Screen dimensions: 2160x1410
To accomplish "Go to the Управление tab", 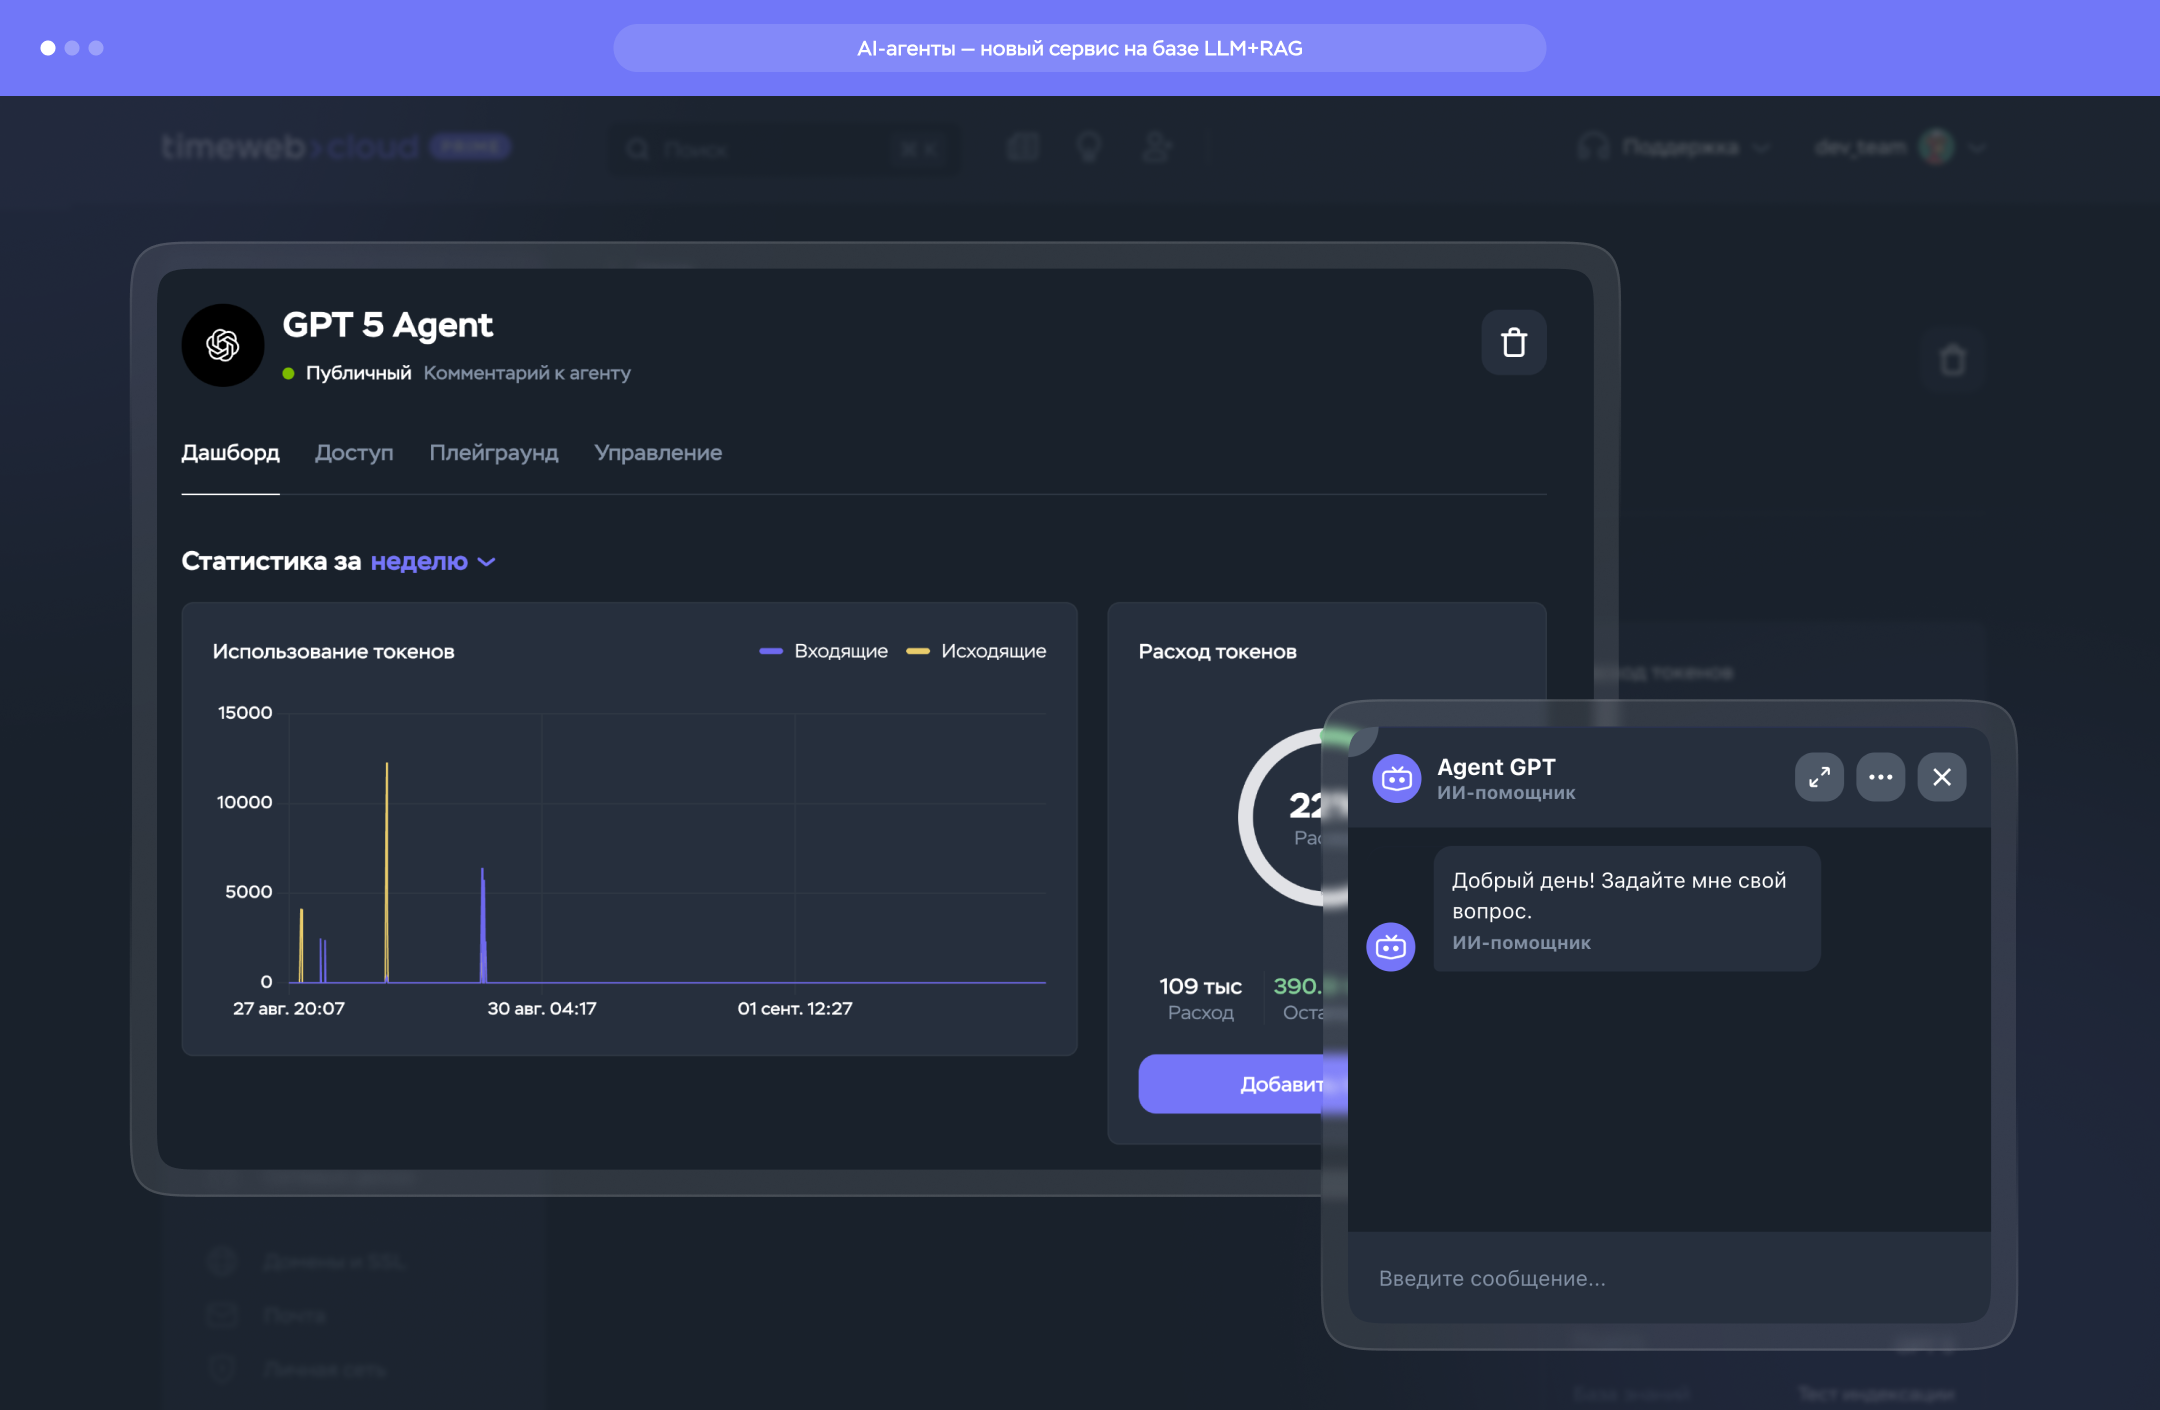I will [658, 453].
